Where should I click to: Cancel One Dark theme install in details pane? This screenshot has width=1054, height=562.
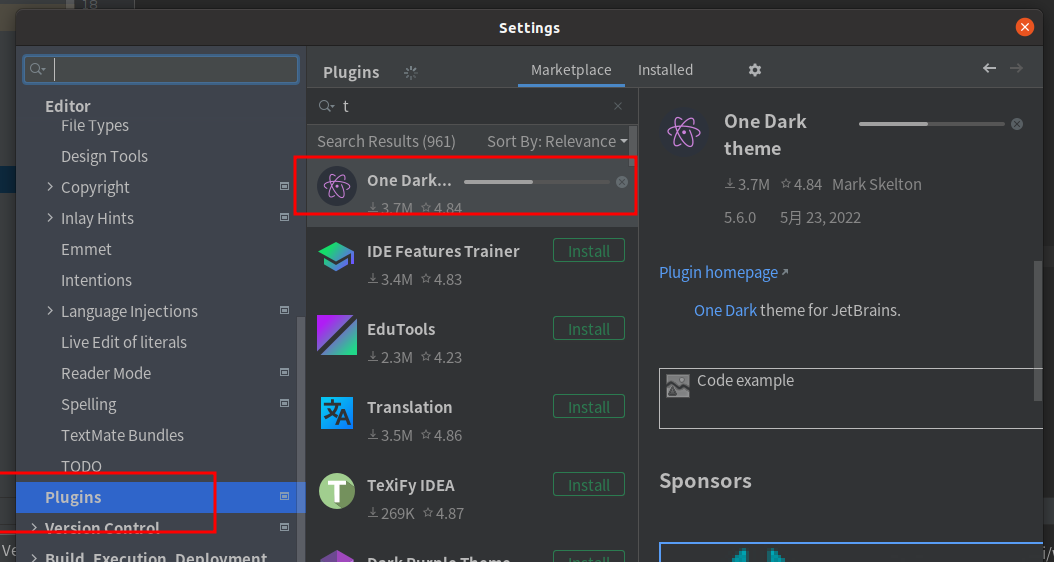point(1017,124)
